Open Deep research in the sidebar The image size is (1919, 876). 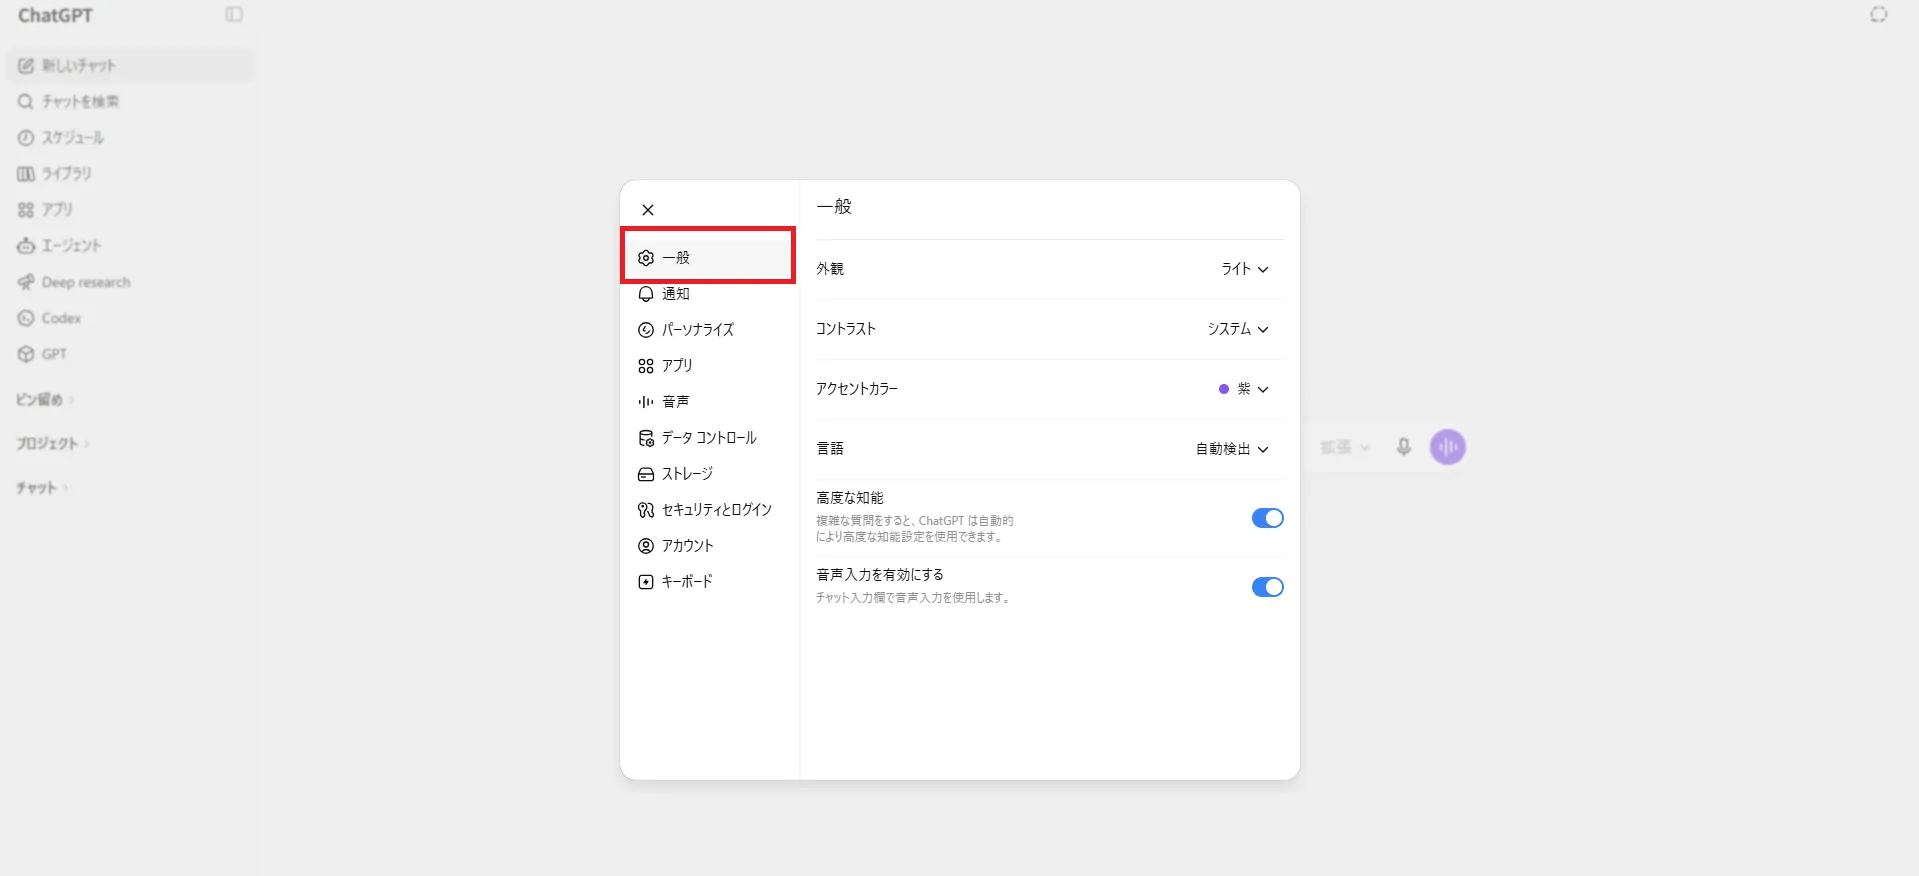pyautogui.click(x=130, y=282)
